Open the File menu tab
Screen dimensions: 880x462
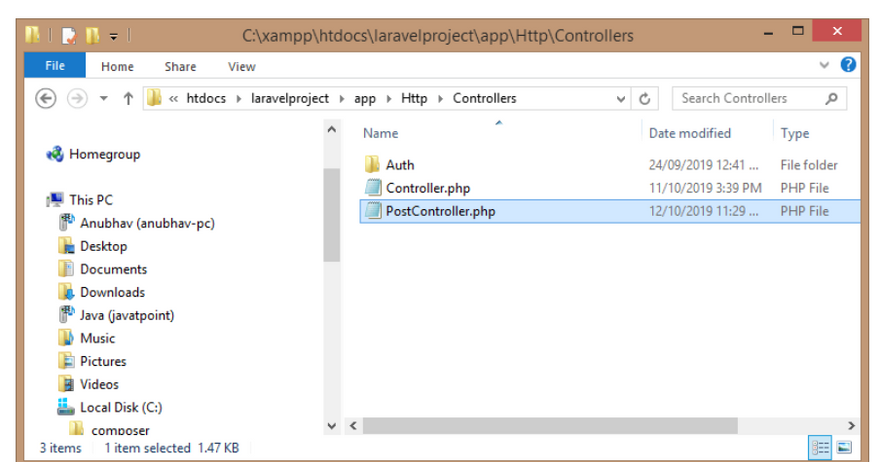[55, 66]
